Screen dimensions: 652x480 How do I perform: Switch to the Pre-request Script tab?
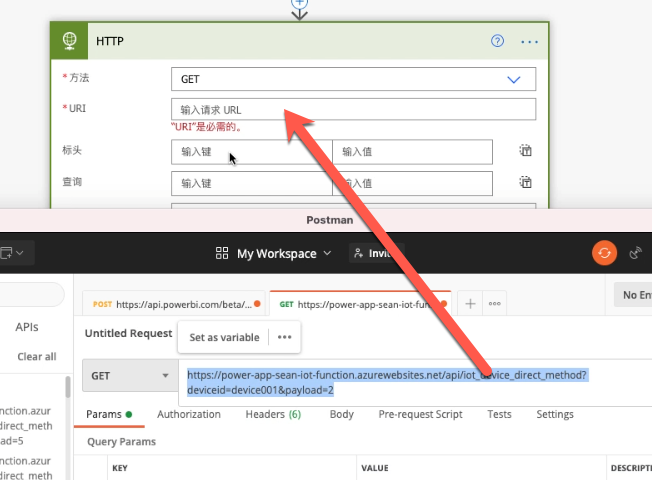420,414
